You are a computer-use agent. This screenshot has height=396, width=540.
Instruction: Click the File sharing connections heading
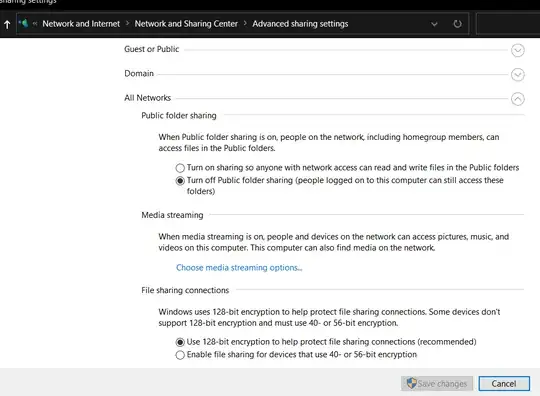click(185, 290)
